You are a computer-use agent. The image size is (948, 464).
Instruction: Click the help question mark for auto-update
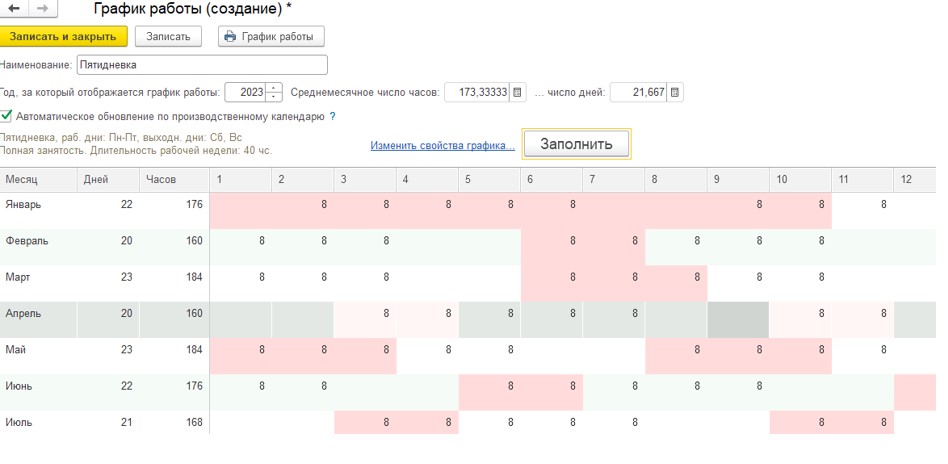point(333,116)
